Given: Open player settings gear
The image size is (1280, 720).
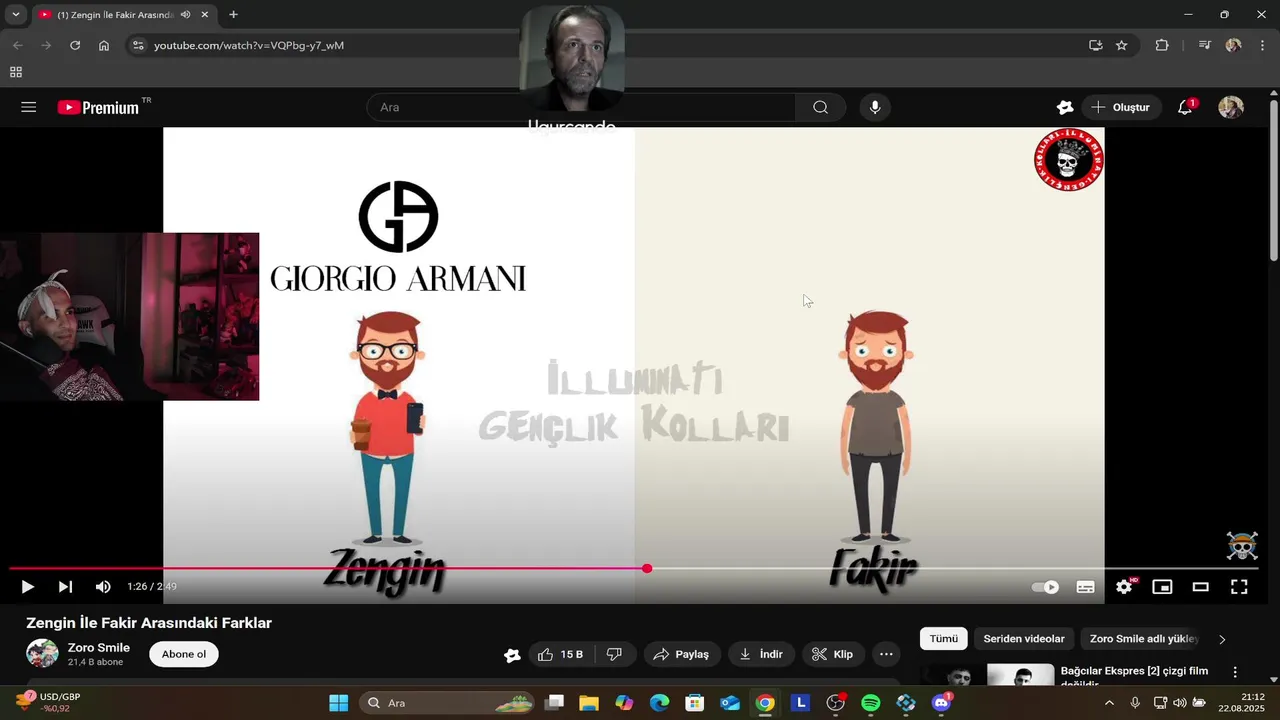Looking at the screenshot, I should 1124,587.
